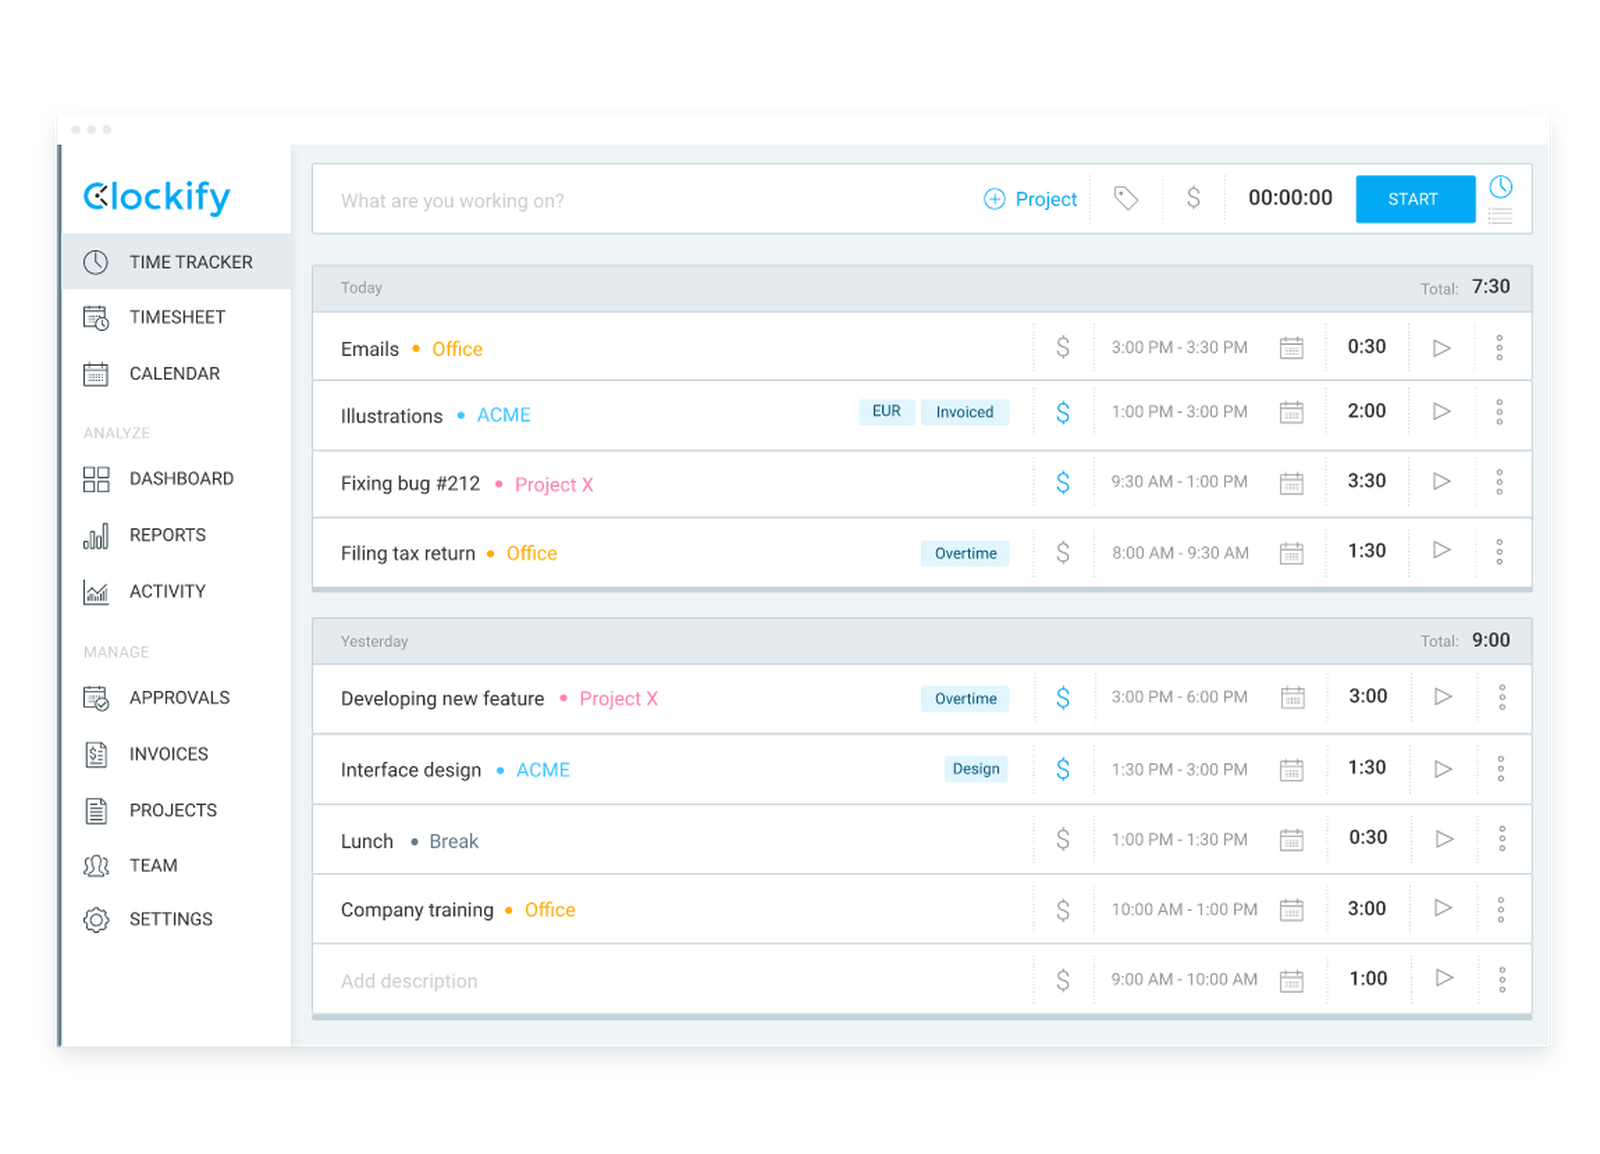Toggle billable status on Interface design entry
Viewport: 1600px width, 1154px height.
(x=1062, y=768)
